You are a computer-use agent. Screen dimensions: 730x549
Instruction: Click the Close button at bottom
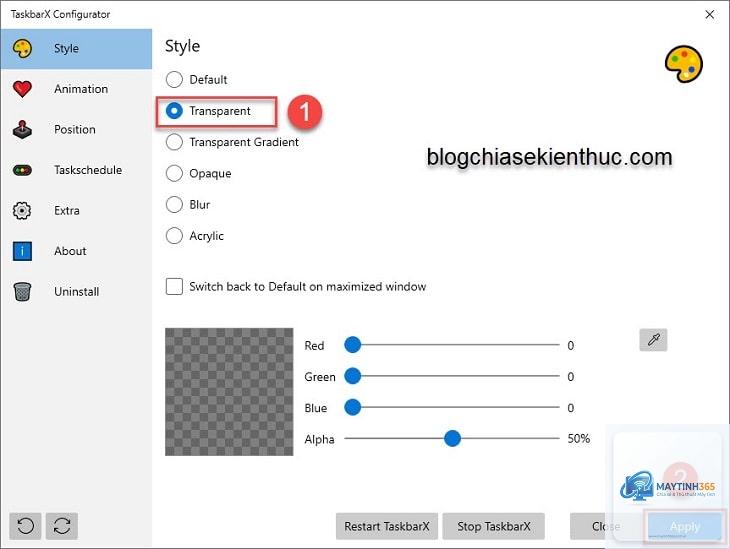[x=606, y=526]
